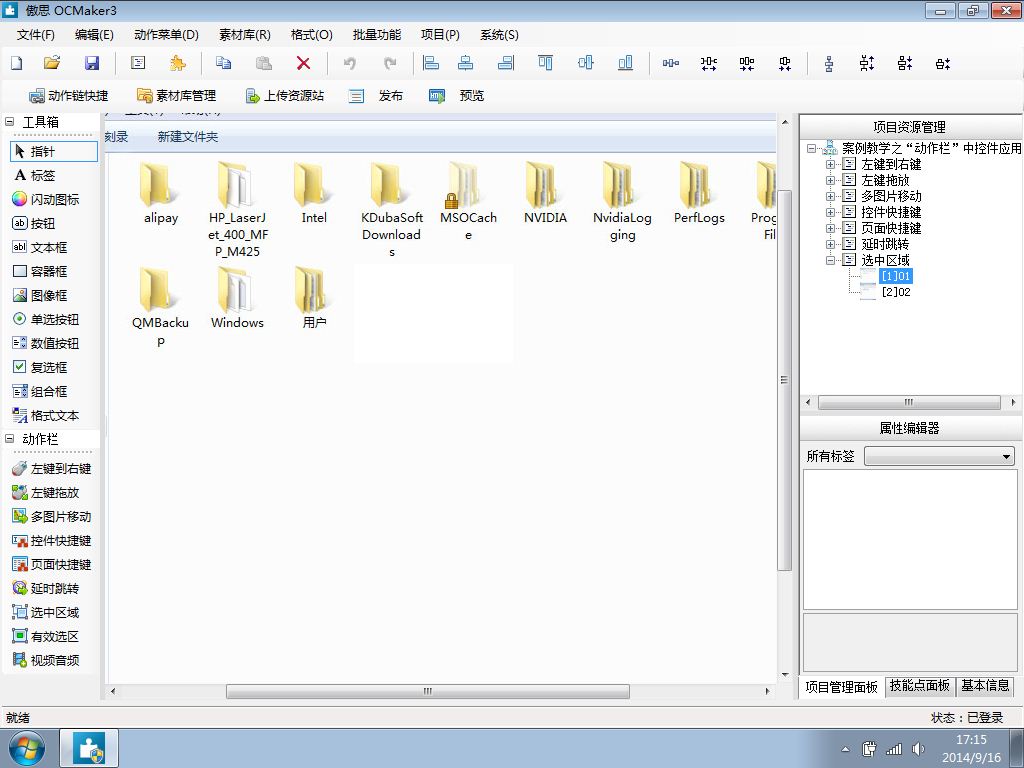This screenshot has width=1024, height=768.
Task: Click the 素材库管理 button
Action: tap(176, 96)
